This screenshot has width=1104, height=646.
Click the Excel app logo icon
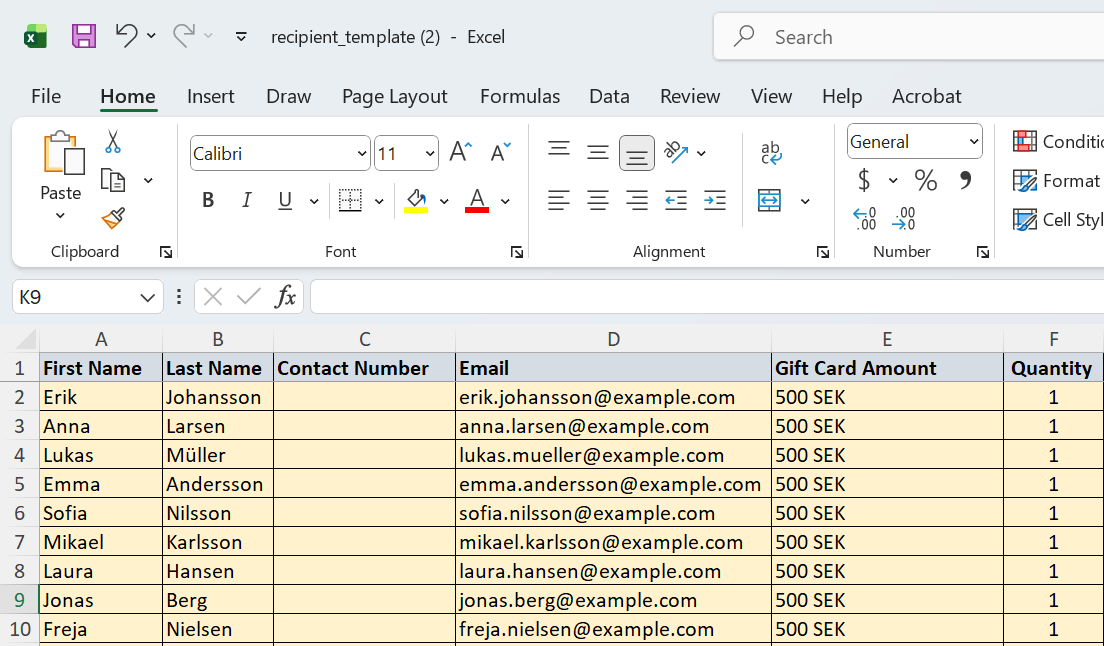click(x=35, y=36)
